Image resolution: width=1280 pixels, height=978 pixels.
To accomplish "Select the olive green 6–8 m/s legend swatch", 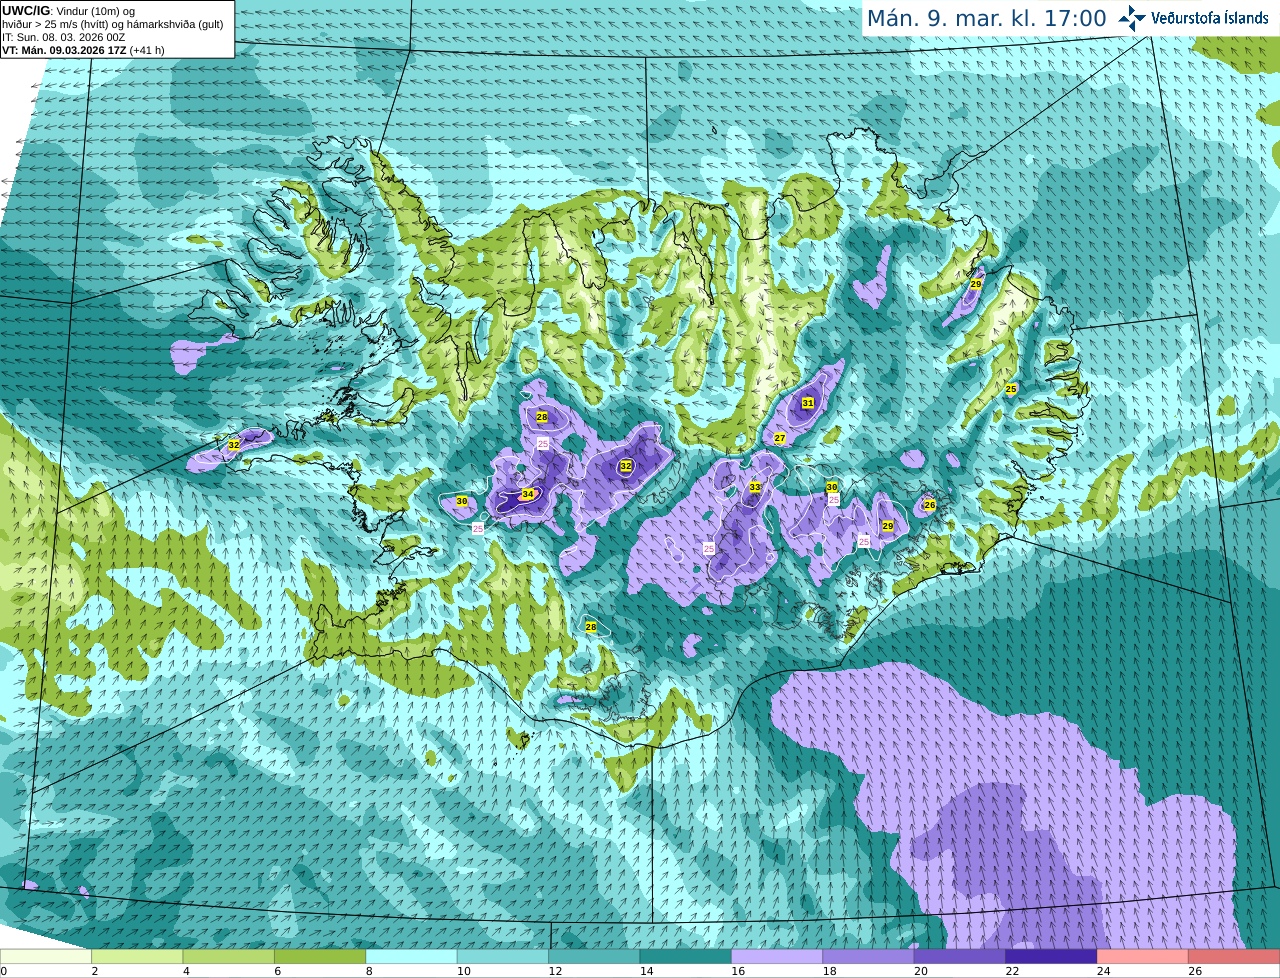I will point(320,956).
